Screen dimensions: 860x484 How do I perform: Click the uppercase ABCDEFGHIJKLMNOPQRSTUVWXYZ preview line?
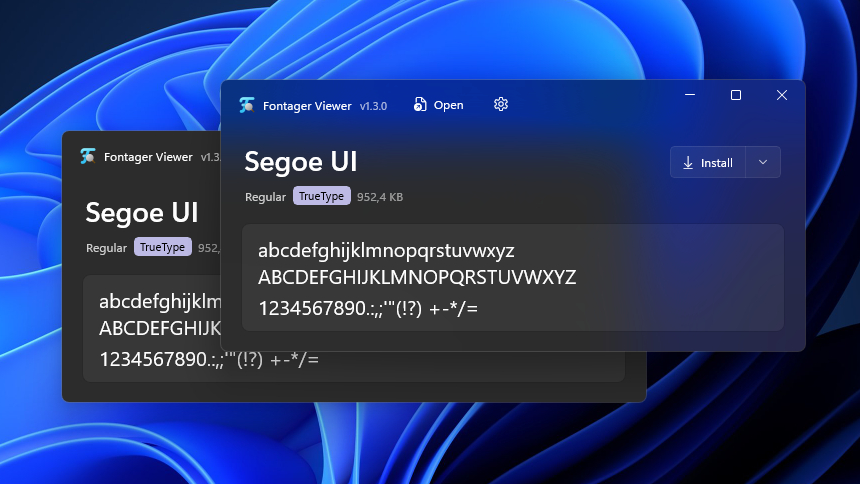417,277
